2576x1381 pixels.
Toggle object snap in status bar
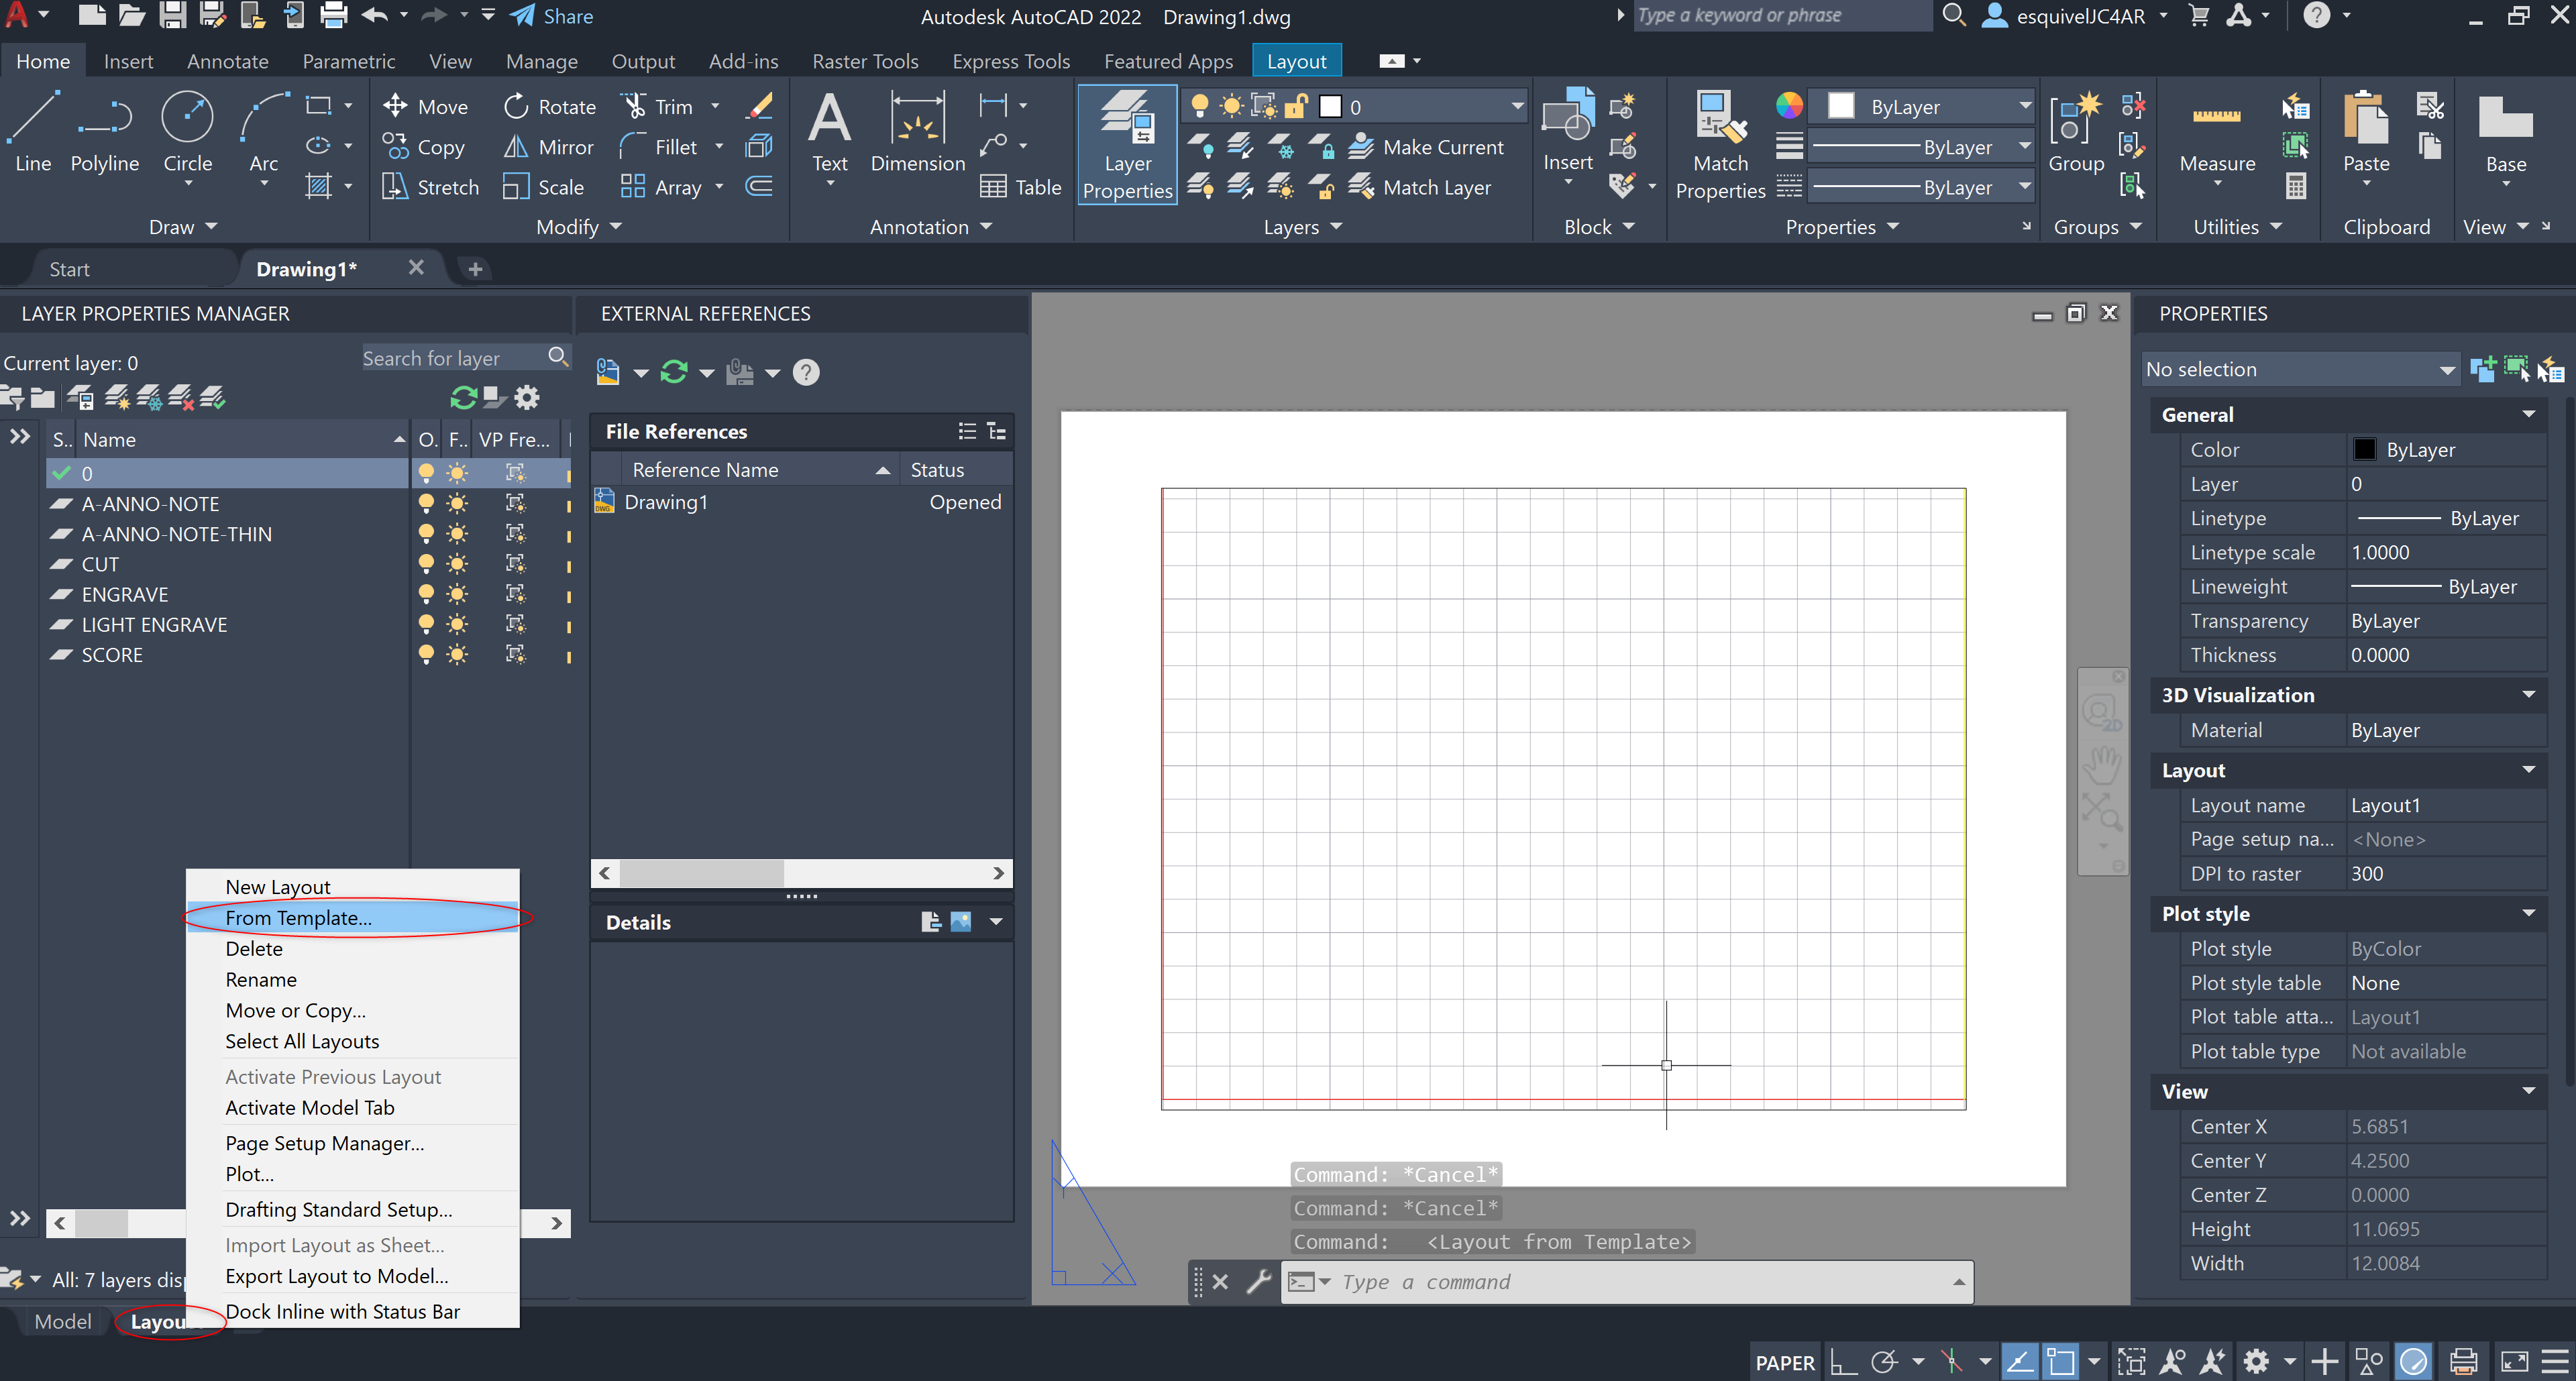click(x=2060, y=1362)
